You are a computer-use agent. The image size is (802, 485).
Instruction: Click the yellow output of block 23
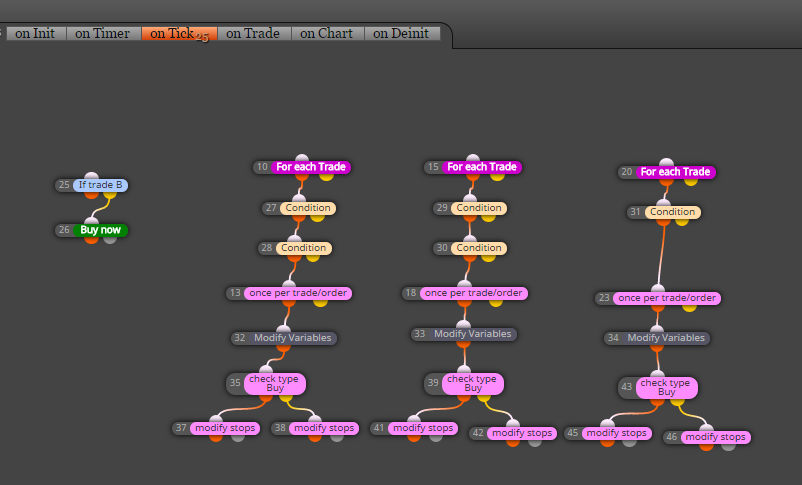(x=689, y=307)
